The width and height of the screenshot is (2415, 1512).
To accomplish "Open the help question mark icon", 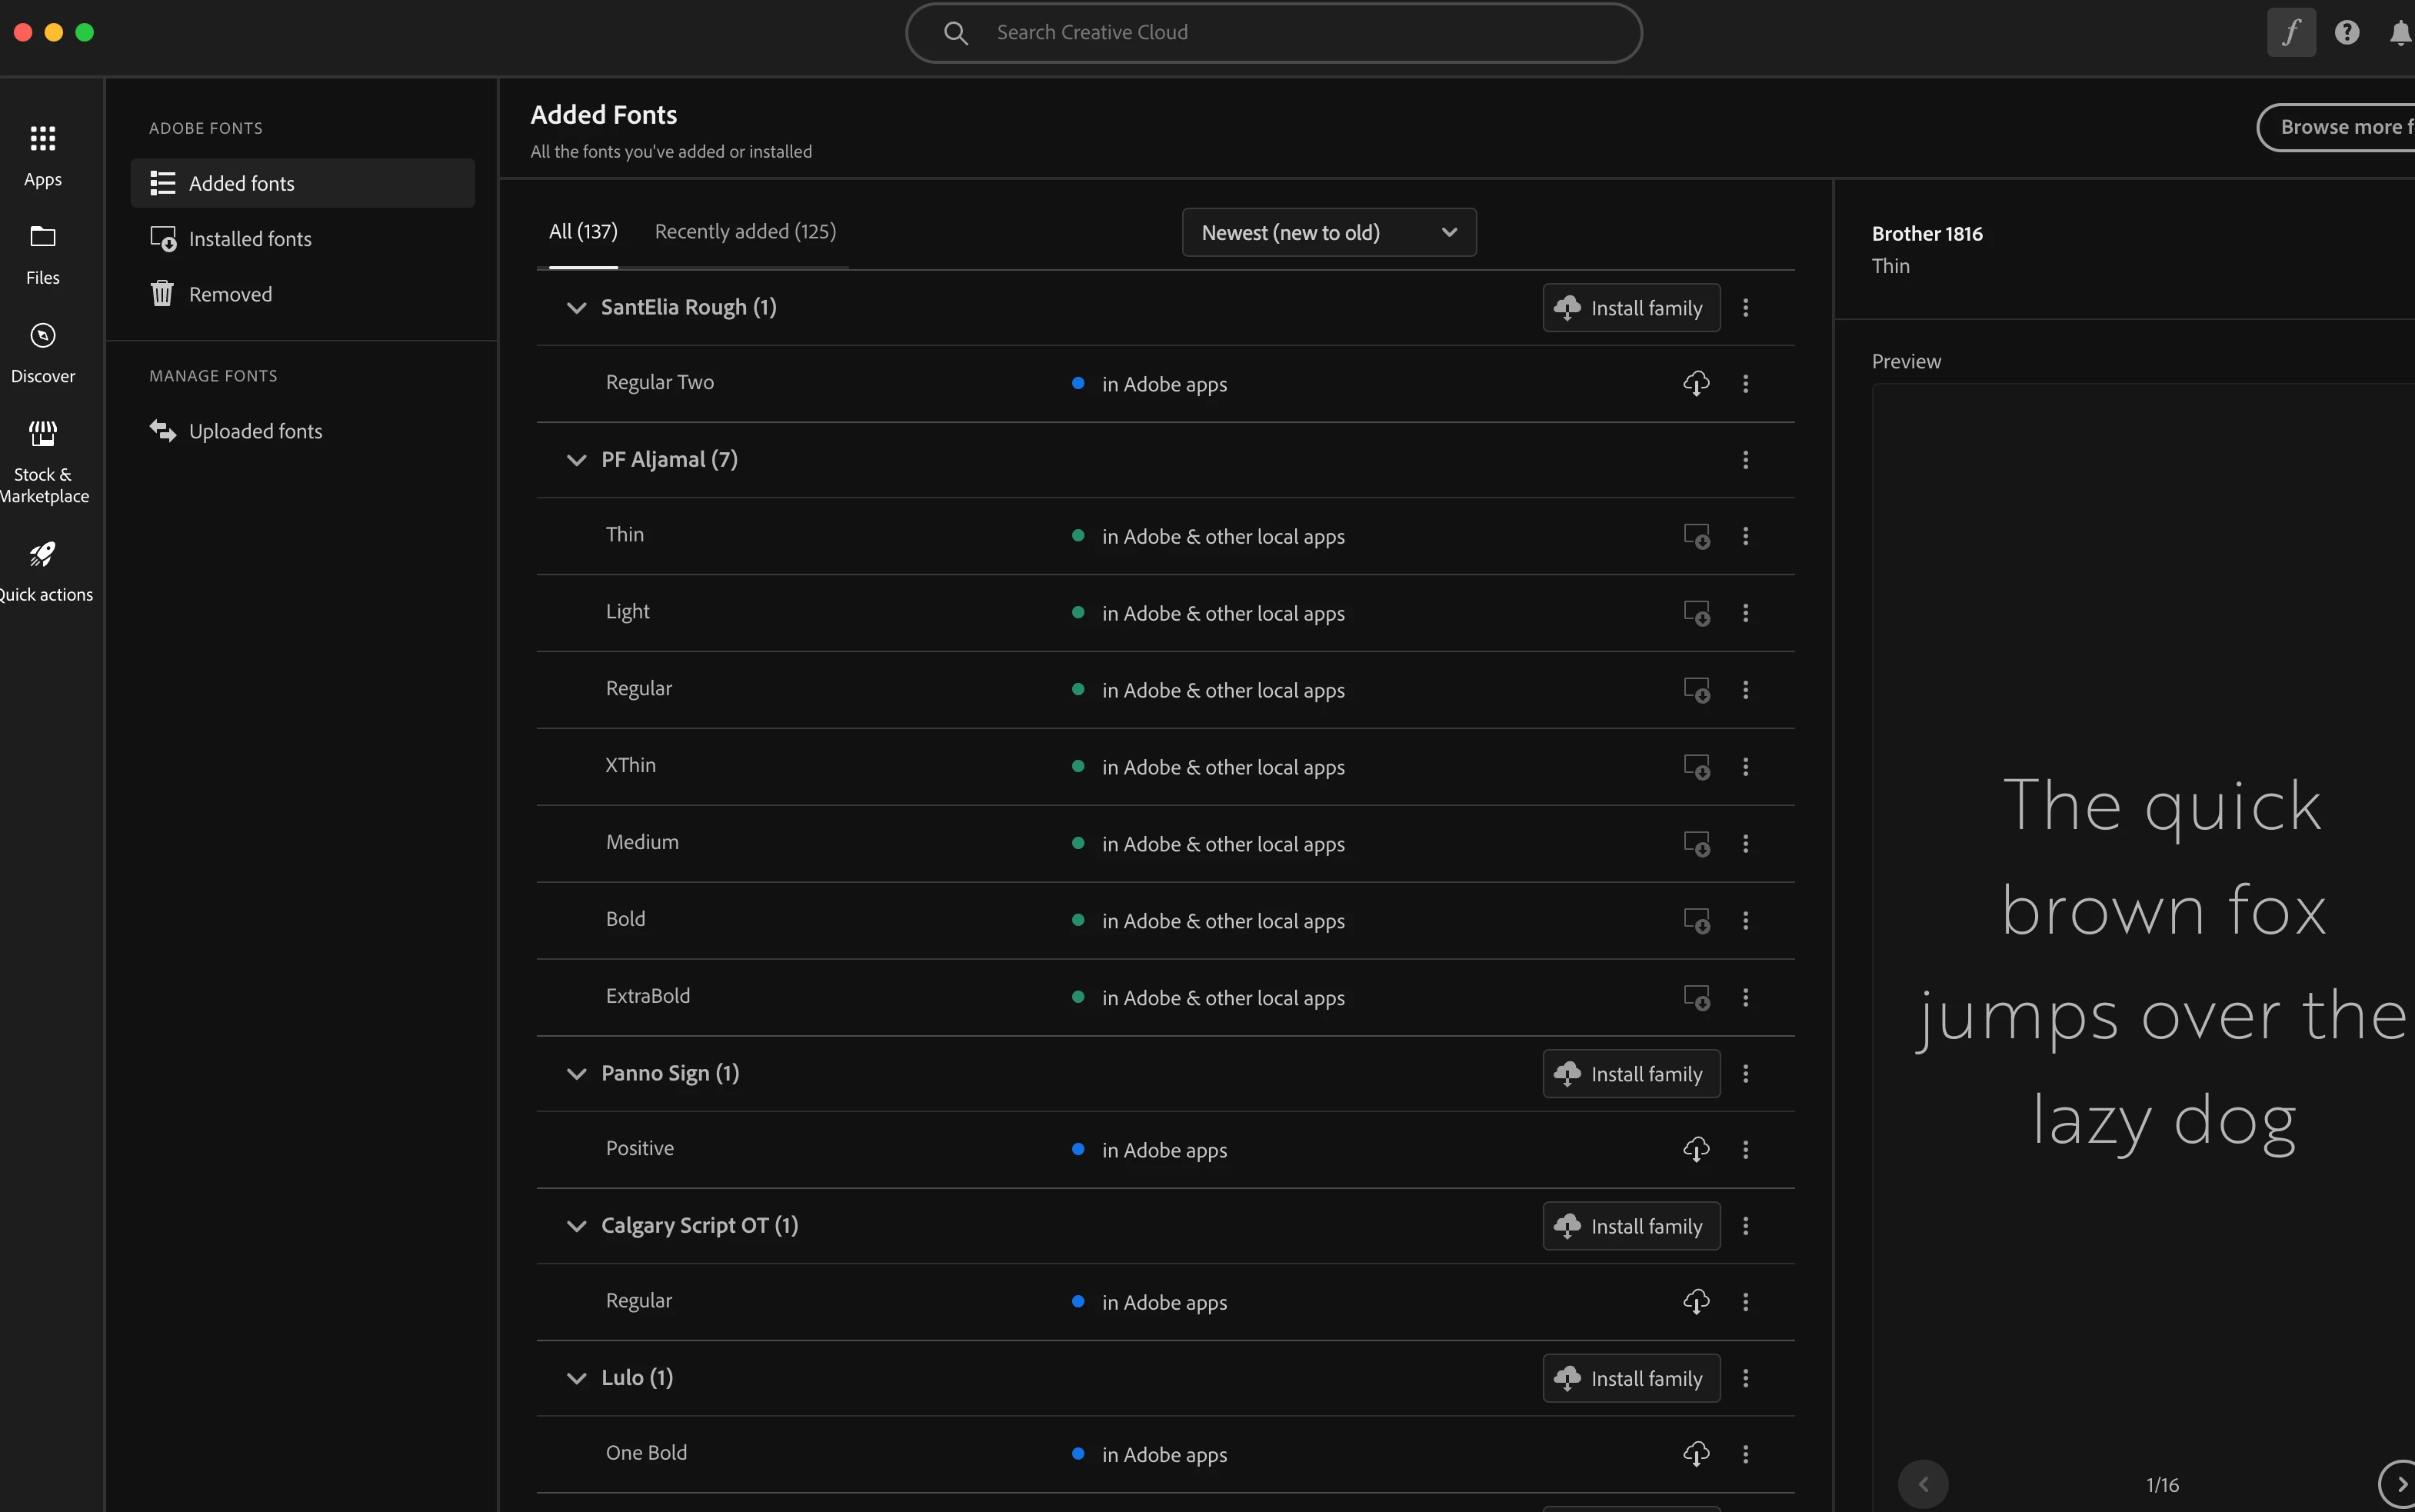I will 2346,32.
